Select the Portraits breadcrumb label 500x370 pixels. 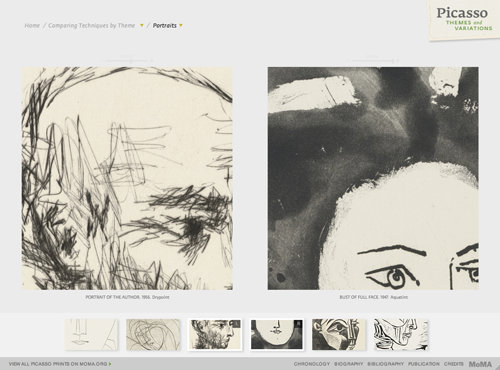165,25
